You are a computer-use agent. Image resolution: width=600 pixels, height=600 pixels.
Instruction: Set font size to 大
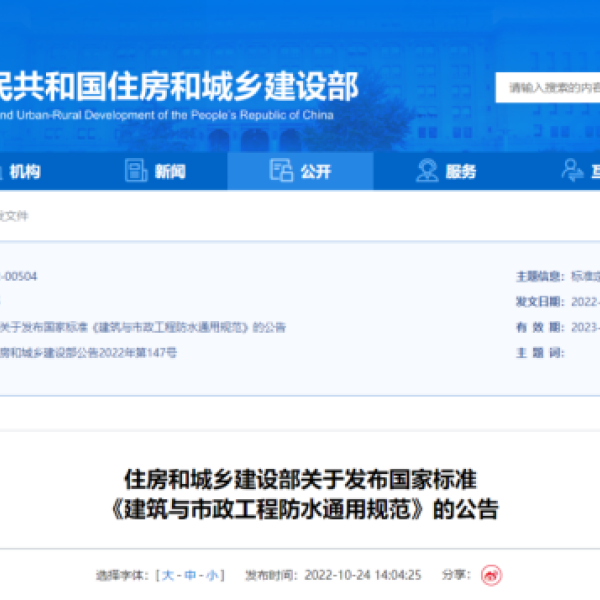pyautogui.click(x=168, y=575)
